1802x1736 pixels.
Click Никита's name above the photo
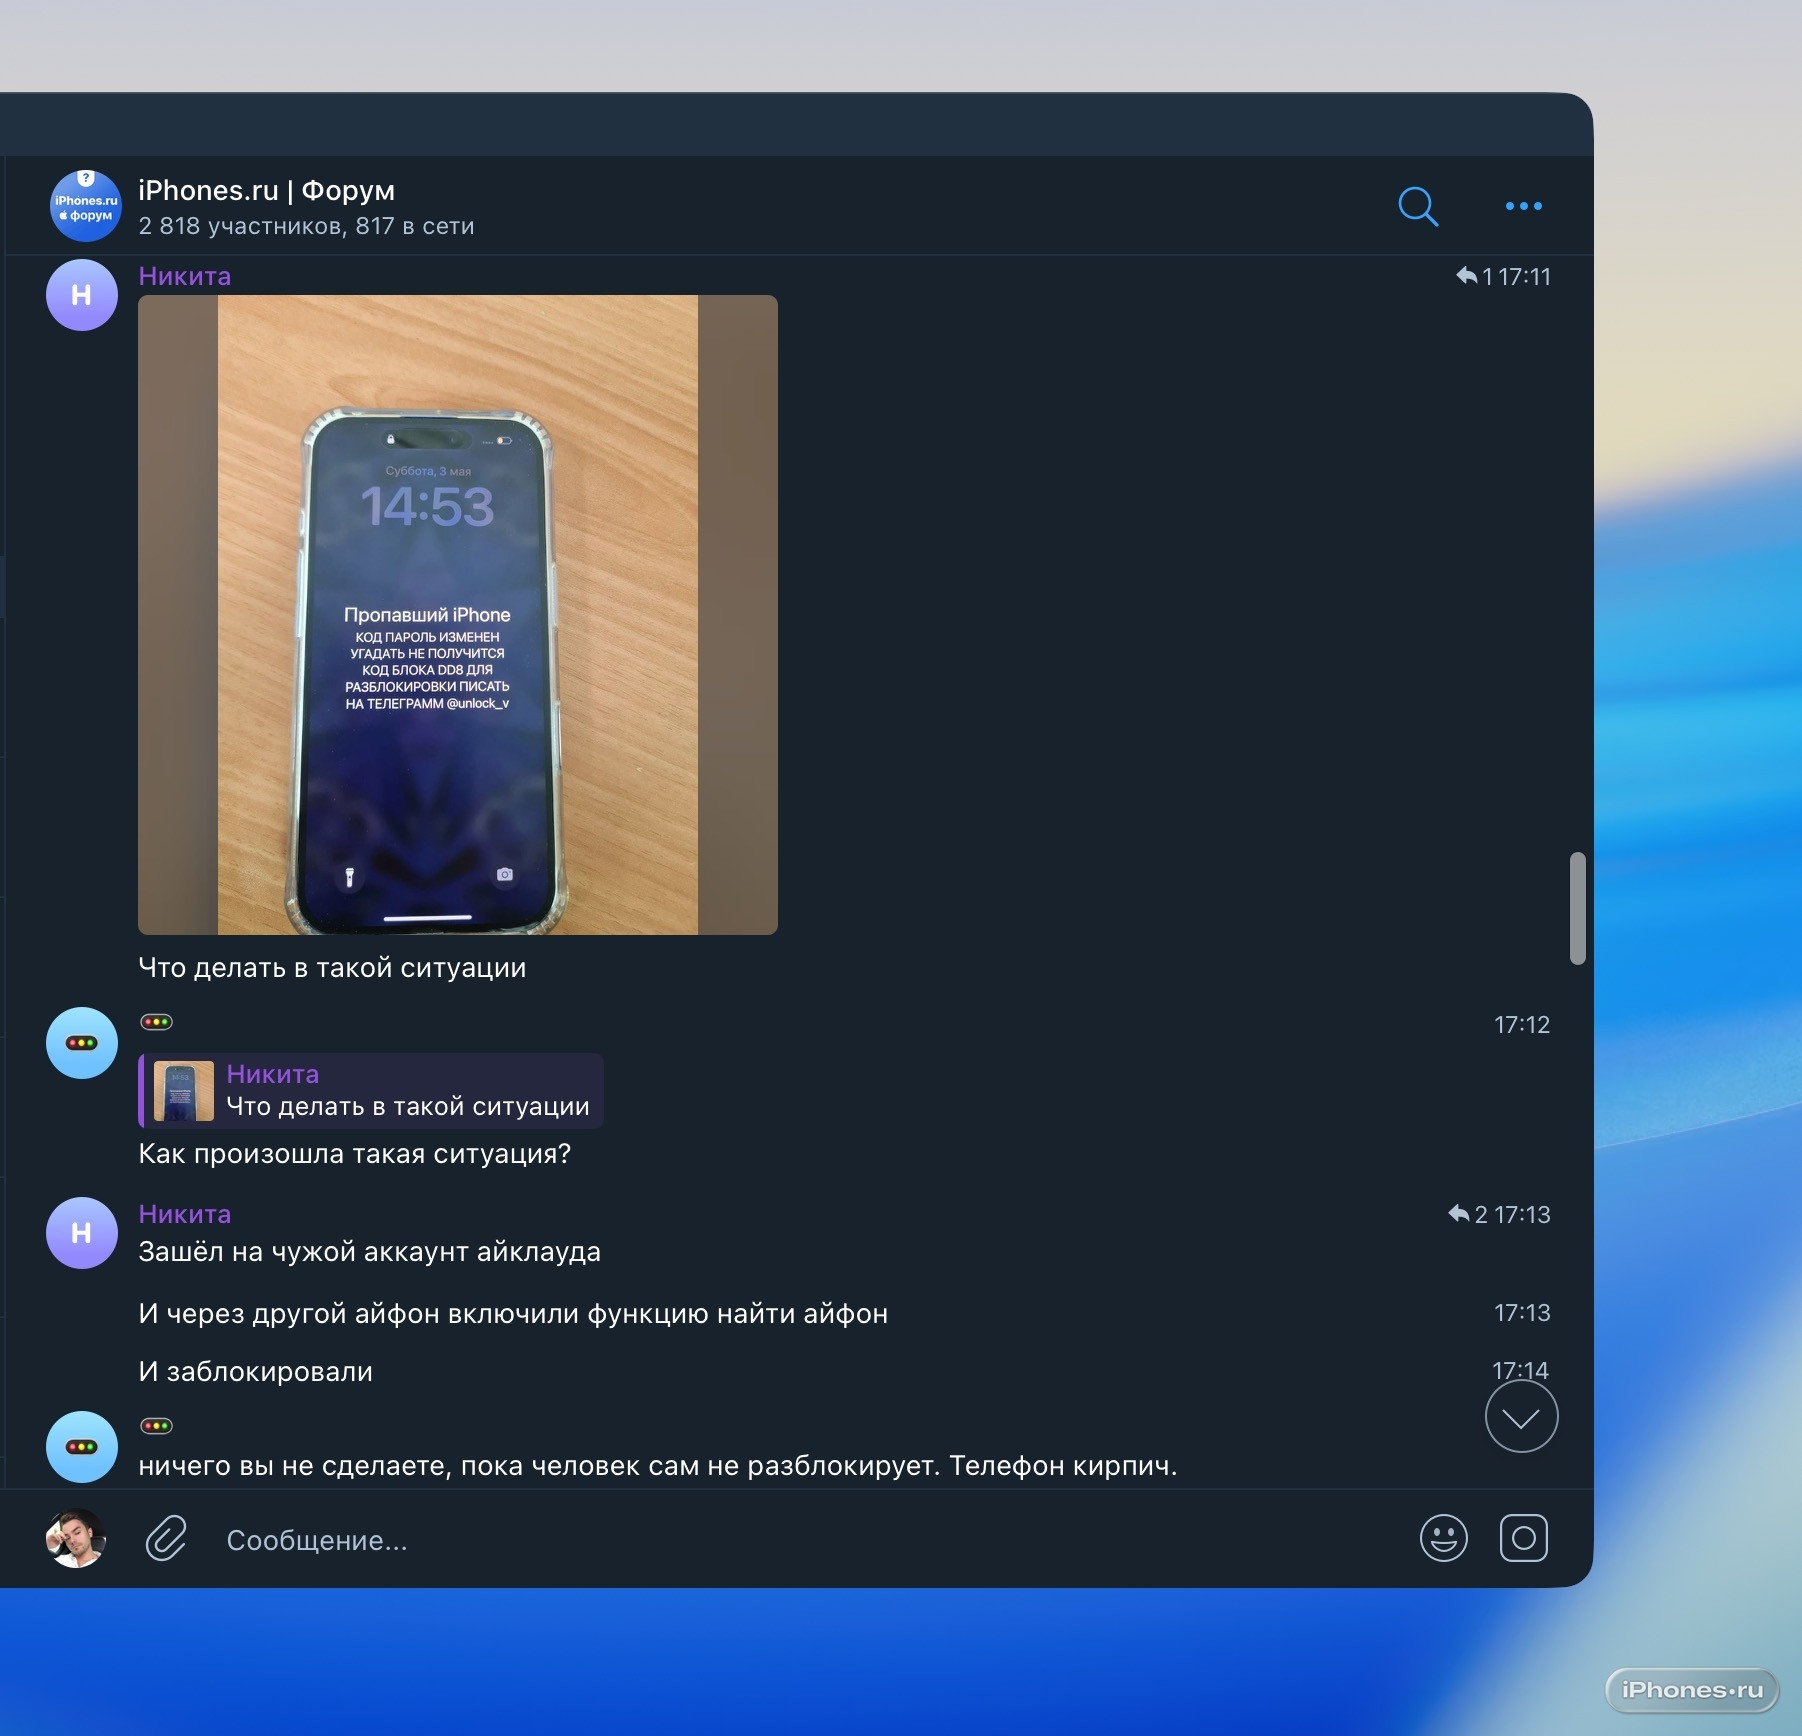[185, 276]
